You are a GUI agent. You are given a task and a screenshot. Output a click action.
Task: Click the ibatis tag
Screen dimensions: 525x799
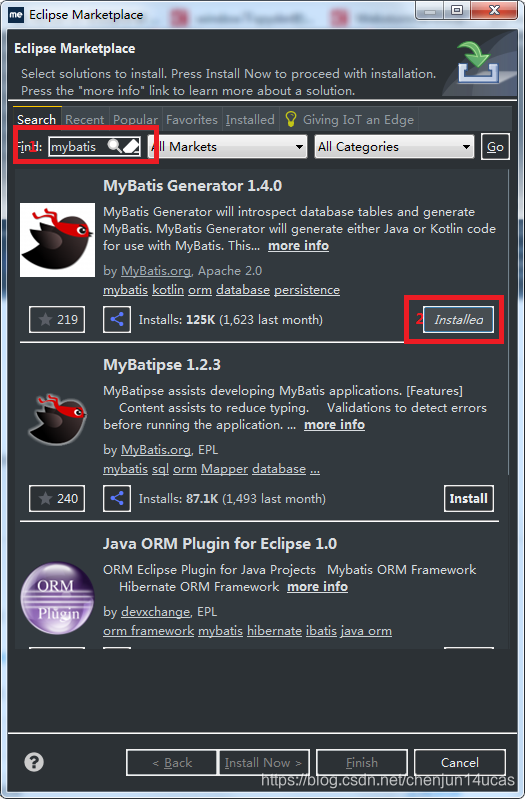[321, 631]
